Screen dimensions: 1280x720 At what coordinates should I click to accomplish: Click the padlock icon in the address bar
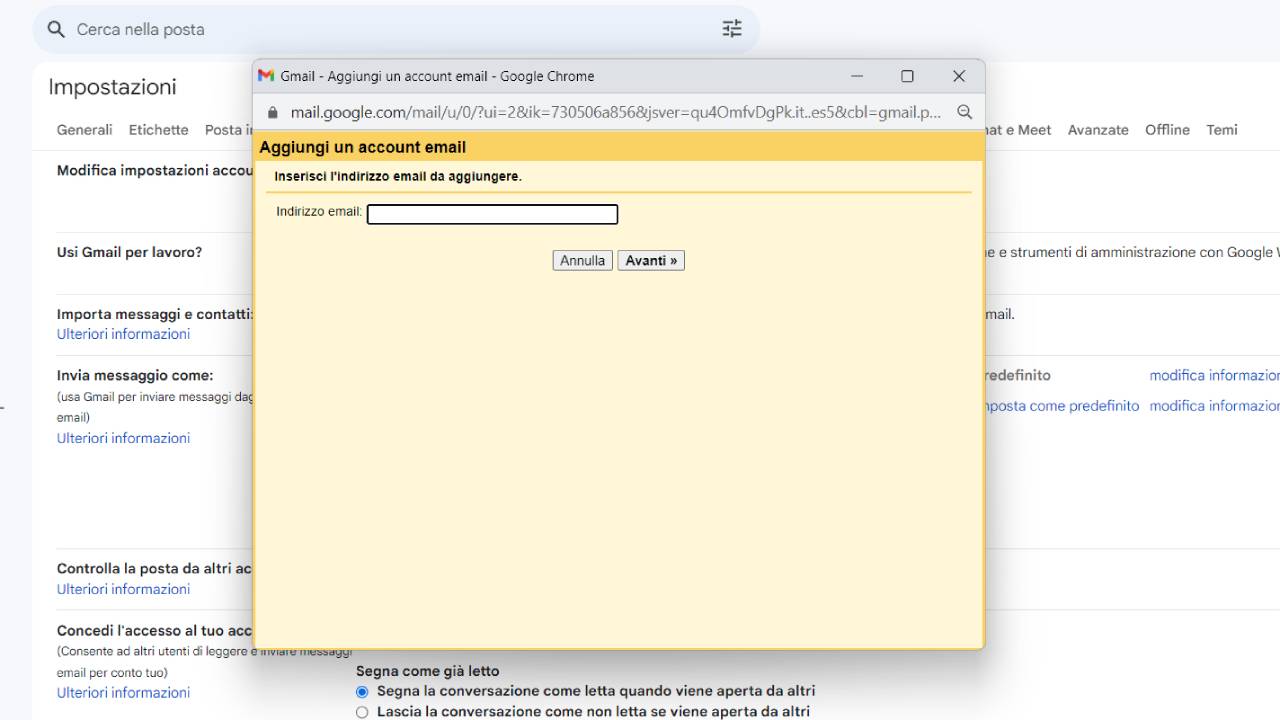click(x=271, y=112)
